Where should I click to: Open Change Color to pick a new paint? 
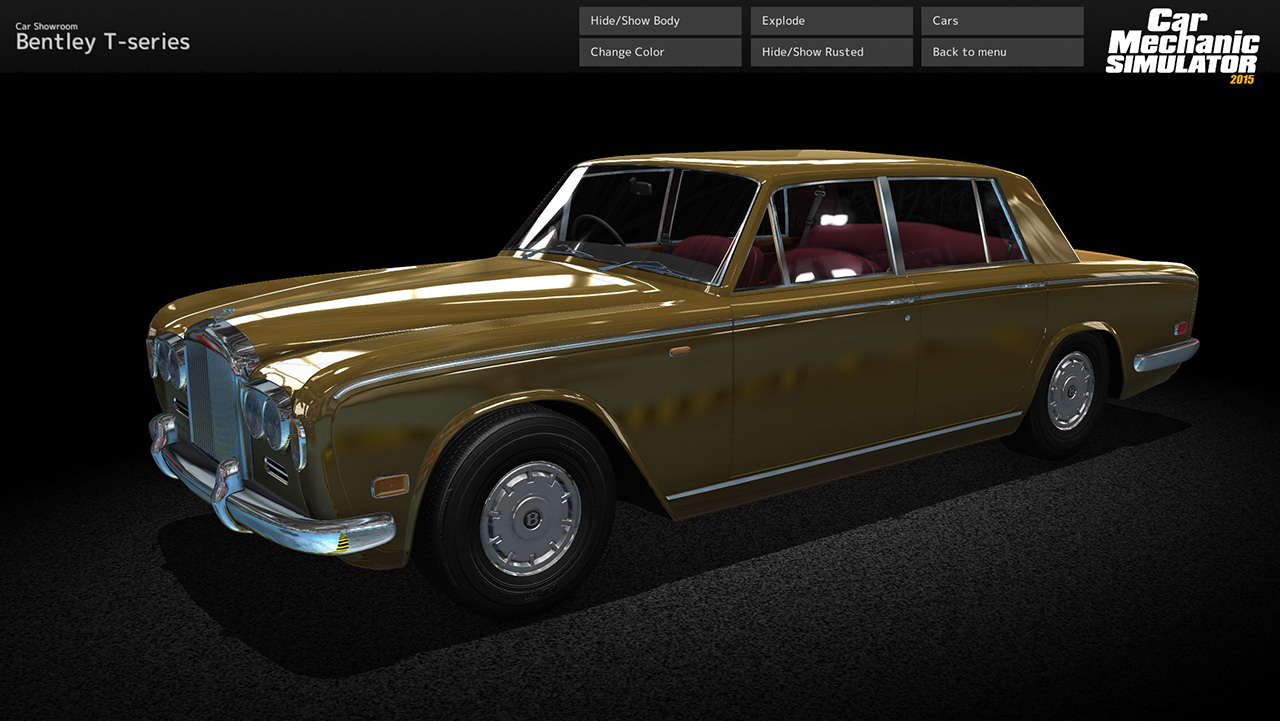point(659,51)
